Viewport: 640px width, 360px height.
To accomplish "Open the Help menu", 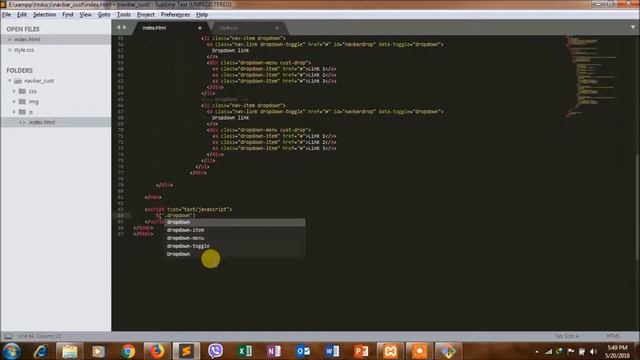I will [x=202, y=15].
